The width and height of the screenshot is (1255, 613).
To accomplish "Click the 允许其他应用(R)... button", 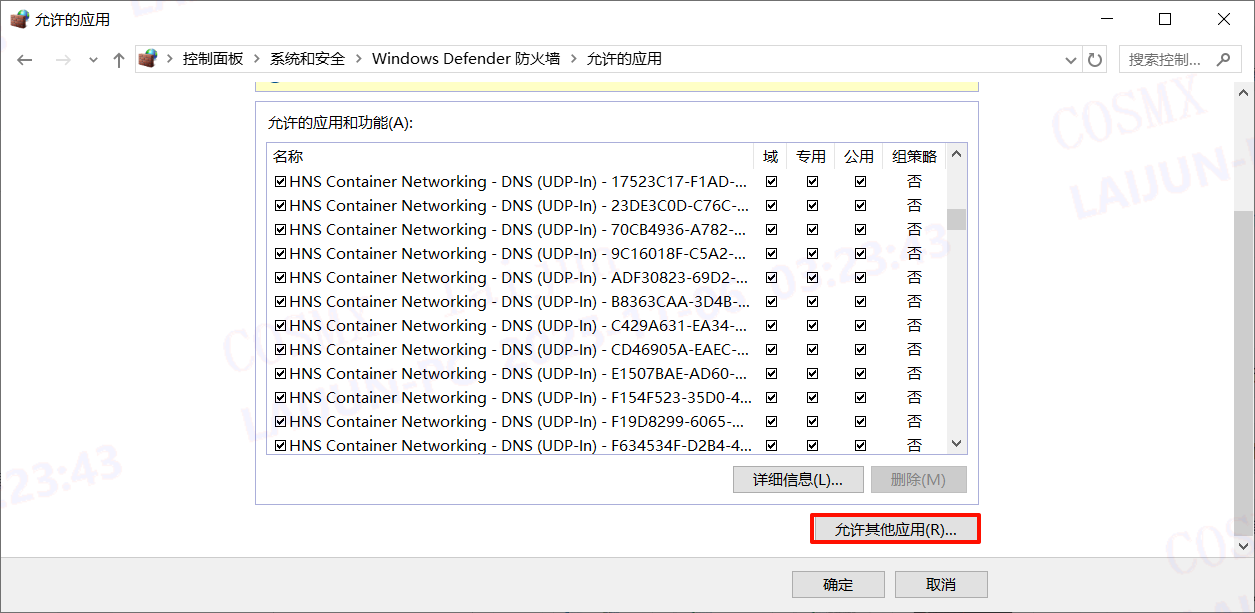I will point(895,530).
